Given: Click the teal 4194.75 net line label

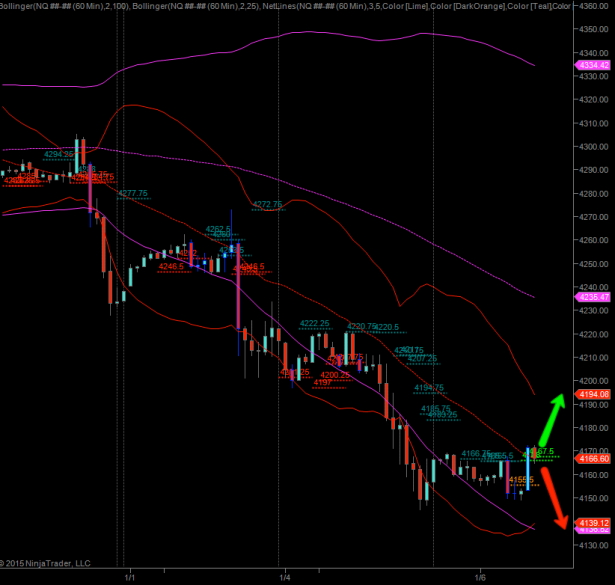Looking at the screenshot, I should click(428, 387).
